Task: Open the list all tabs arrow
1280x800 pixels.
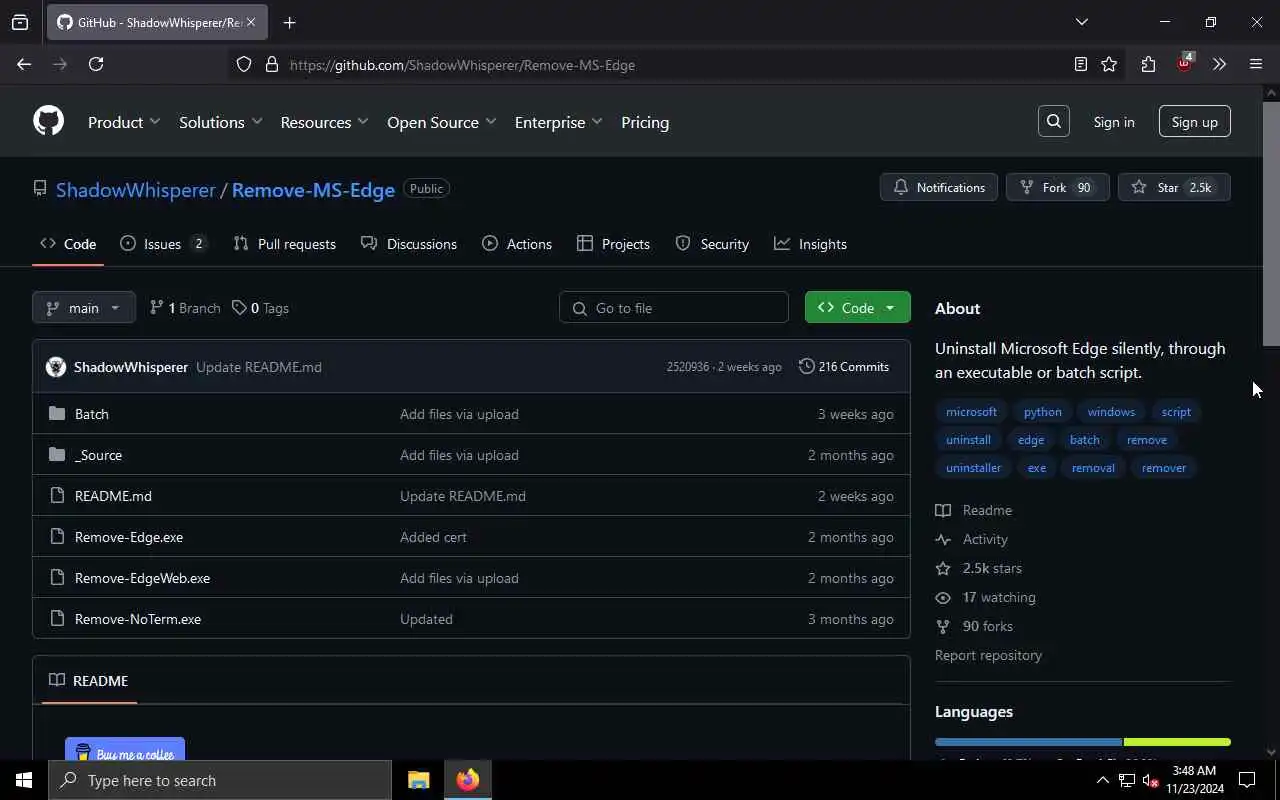Action: pyautogui.click(x=1081, y=22)
